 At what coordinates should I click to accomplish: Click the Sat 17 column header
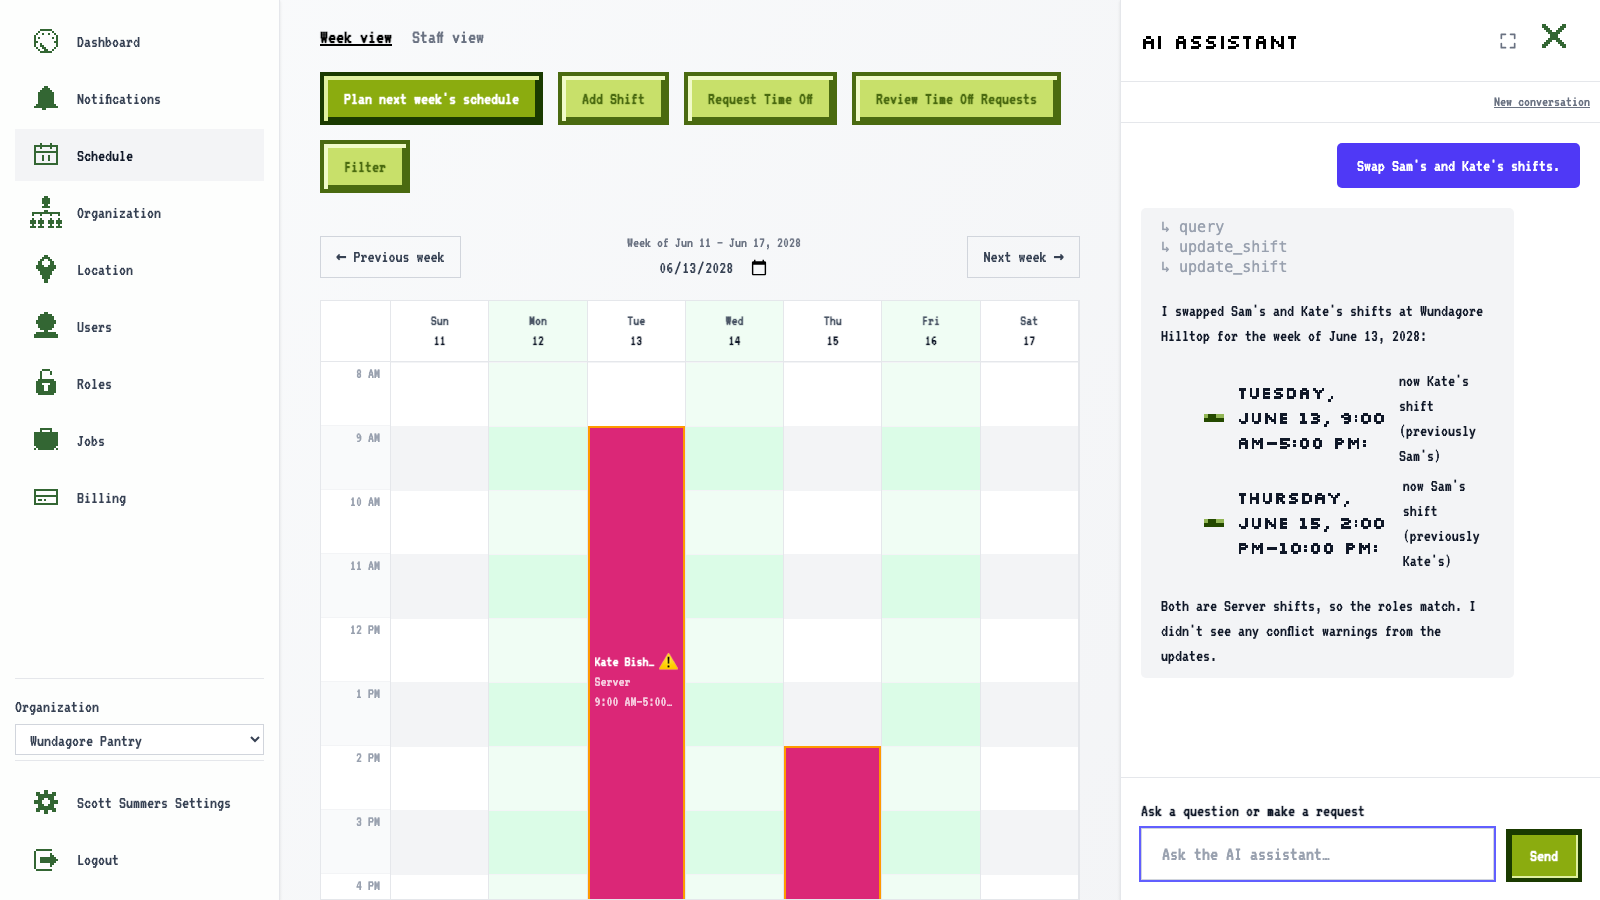[1029, 331]
